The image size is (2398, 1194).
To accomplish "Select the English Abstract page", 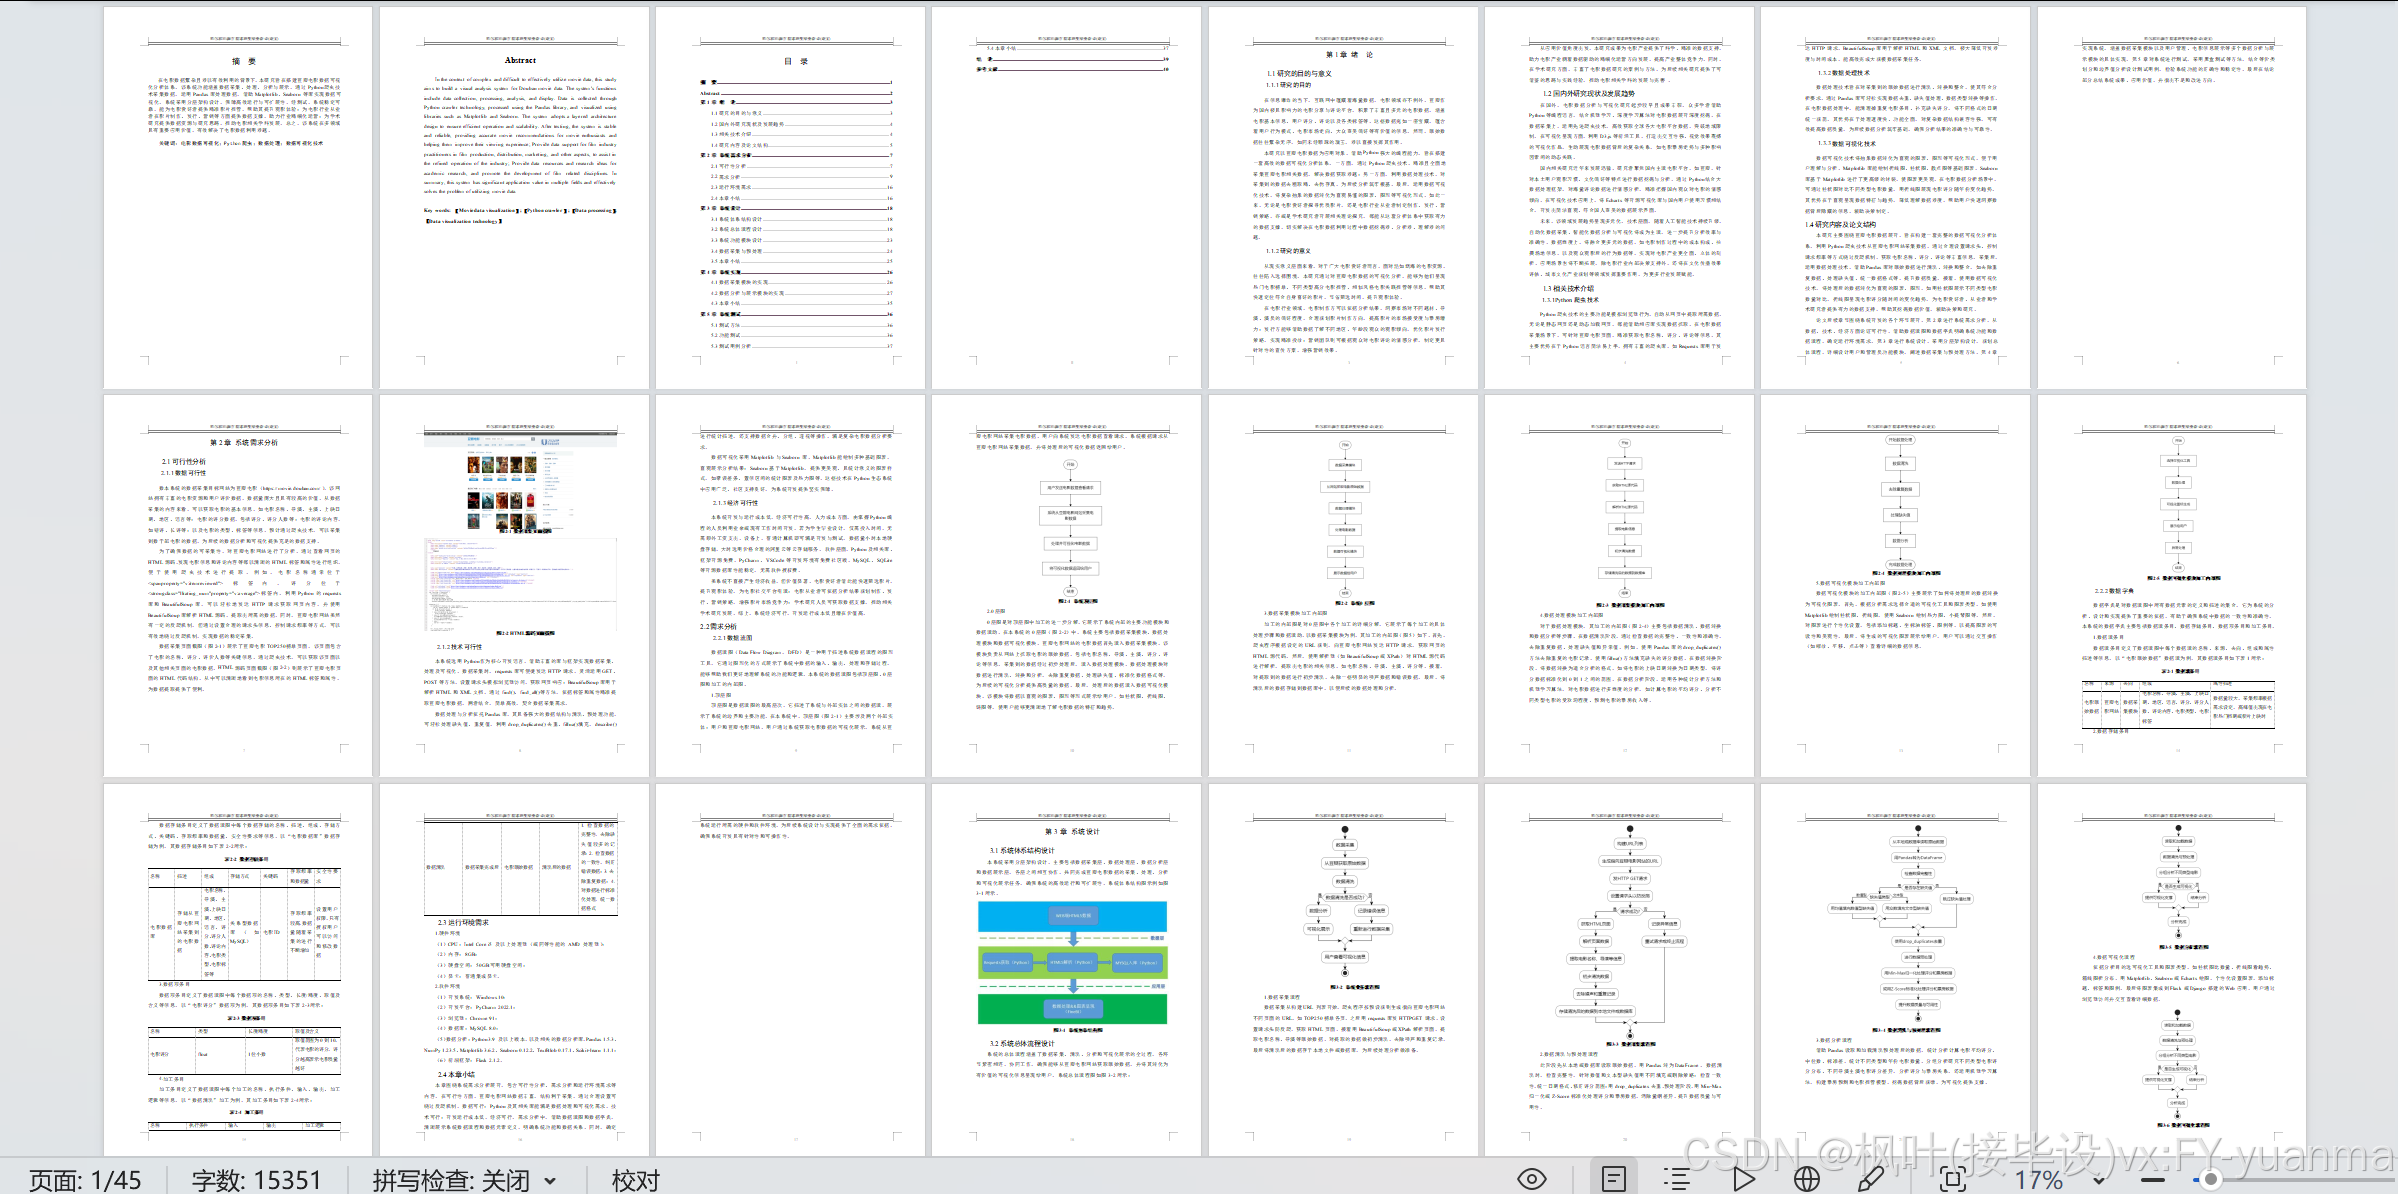I will 514,198.
